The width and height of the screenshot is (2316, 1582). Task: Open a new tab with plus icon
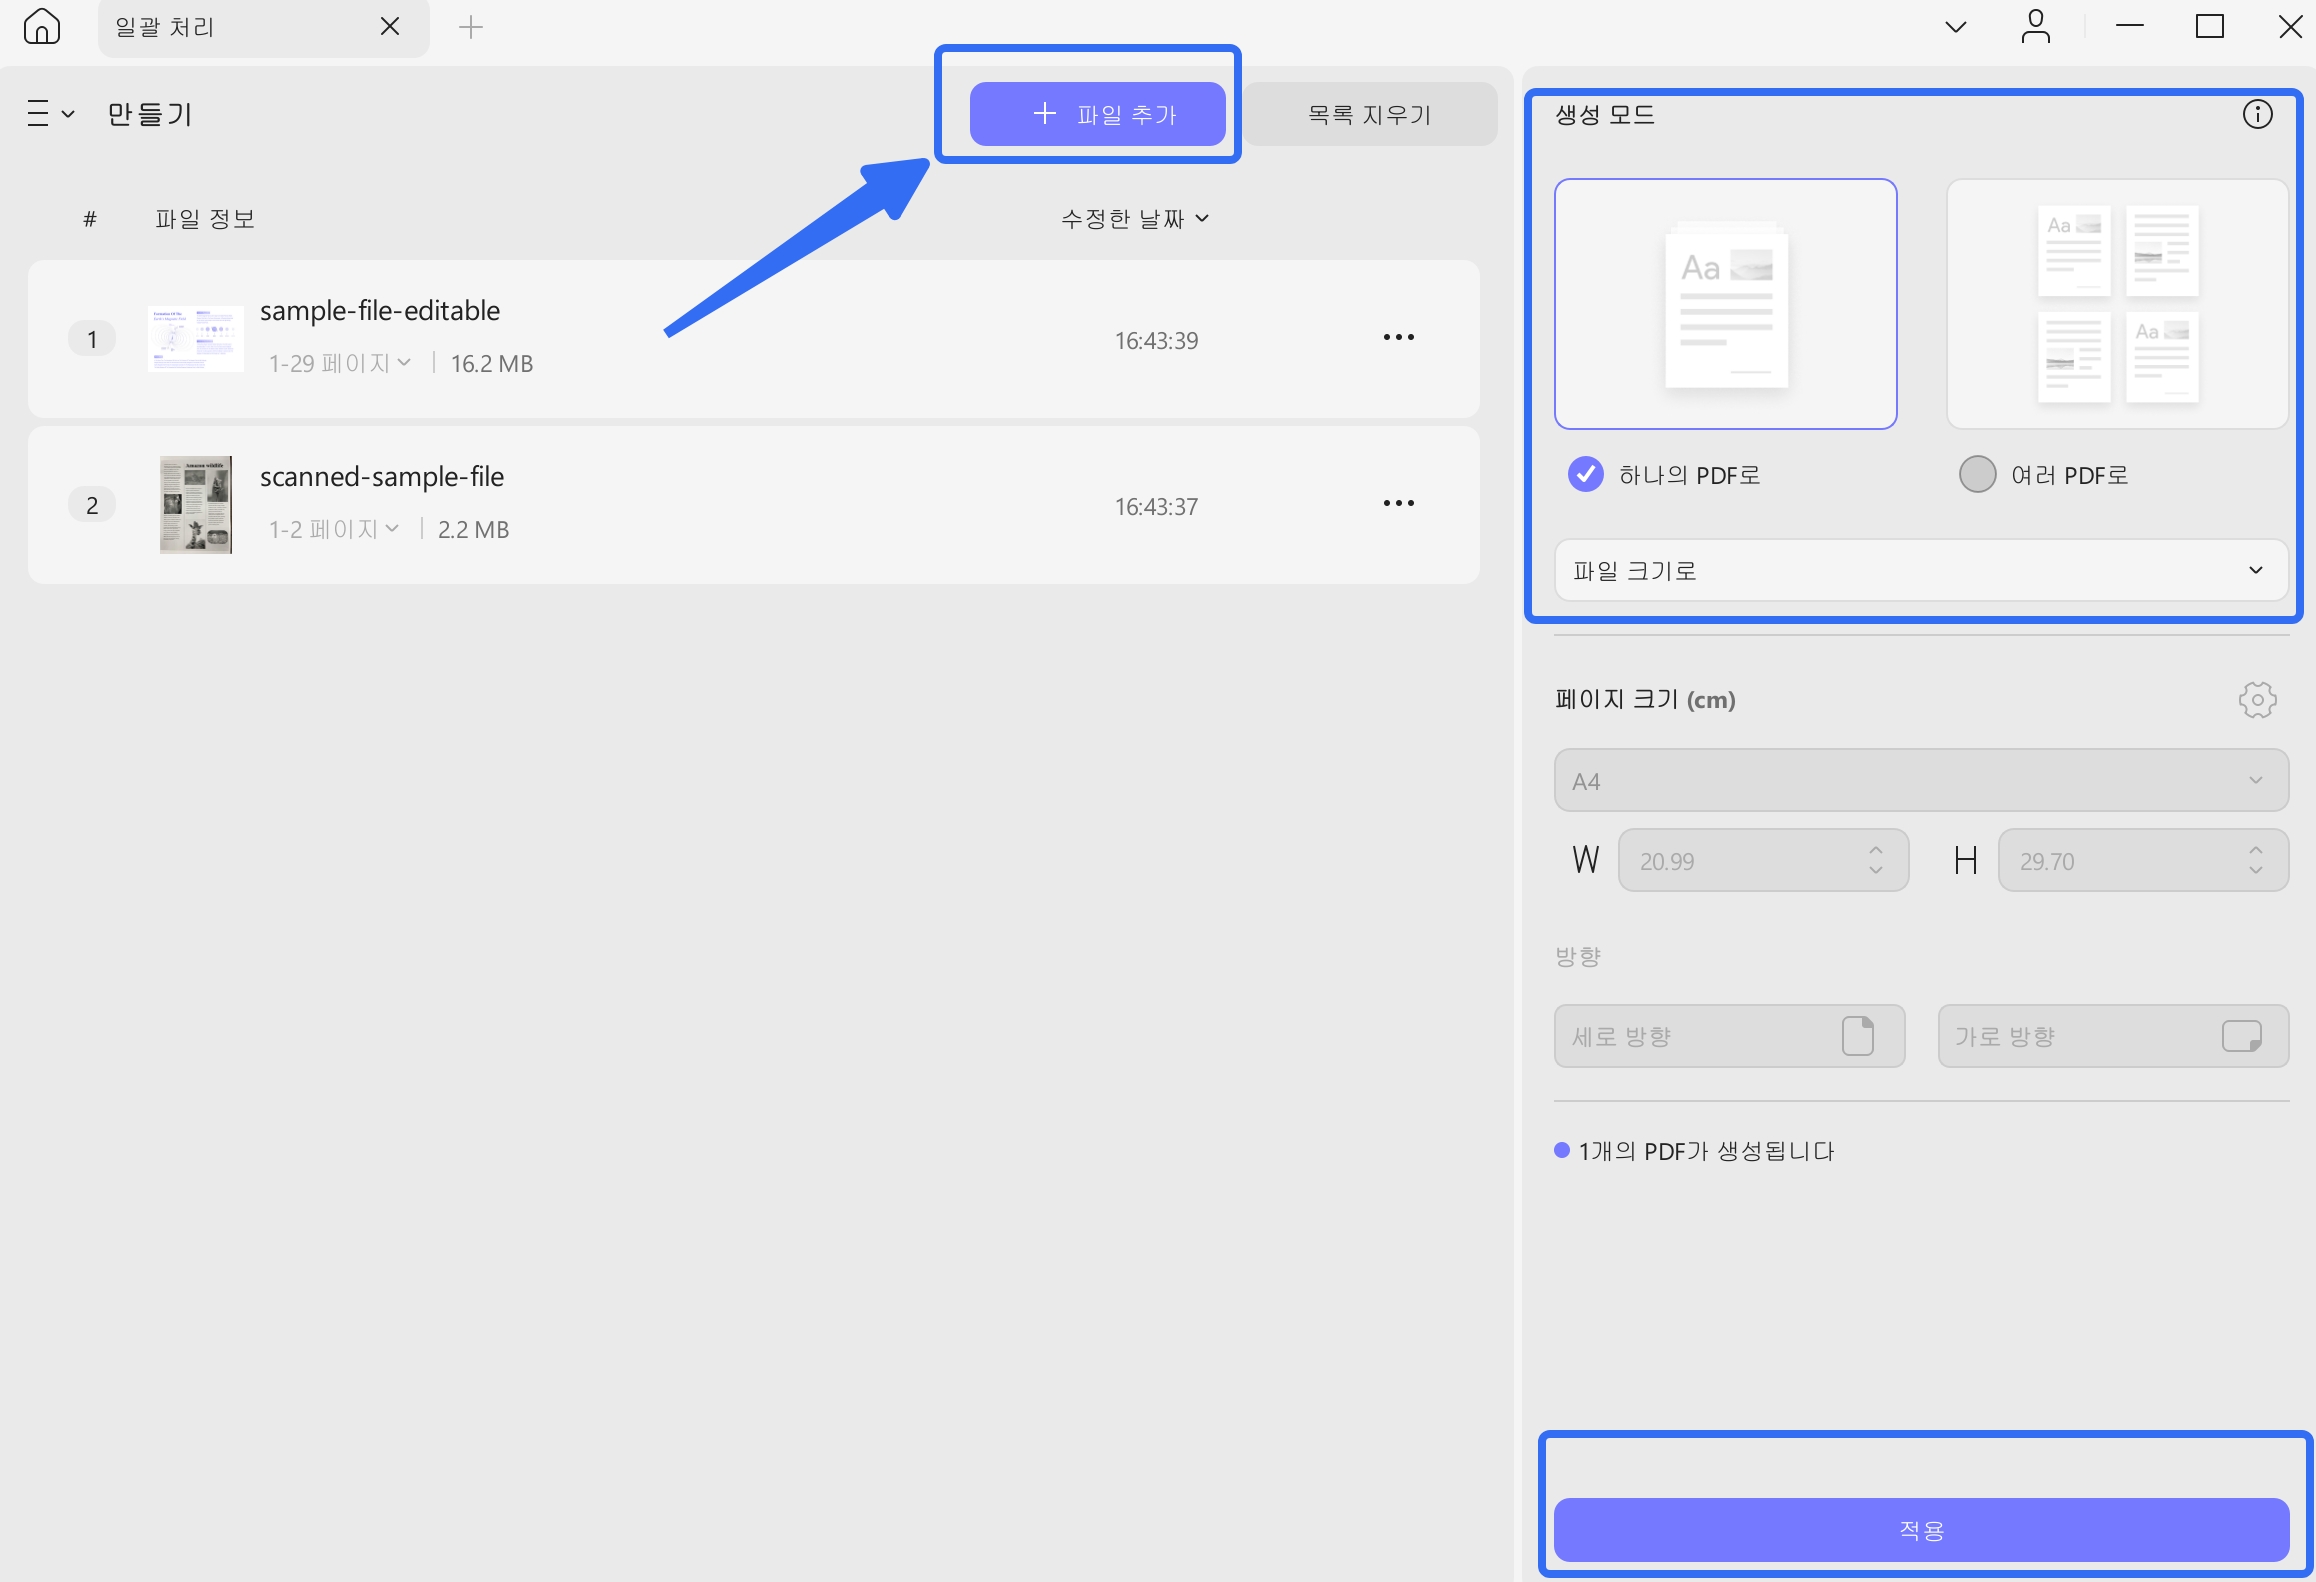(x=471, y=27)
